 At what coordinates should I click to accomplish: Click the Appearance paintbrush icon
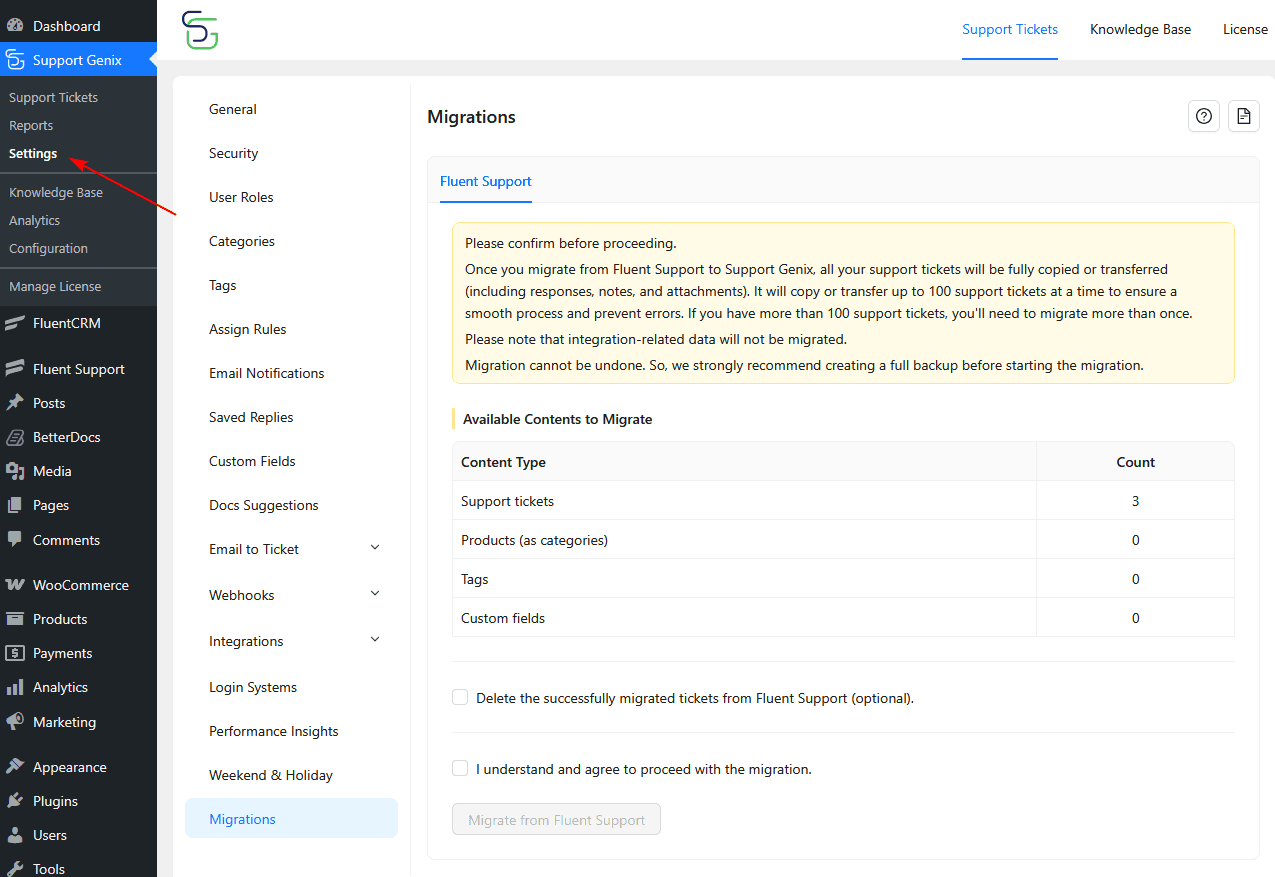[15, 767]
